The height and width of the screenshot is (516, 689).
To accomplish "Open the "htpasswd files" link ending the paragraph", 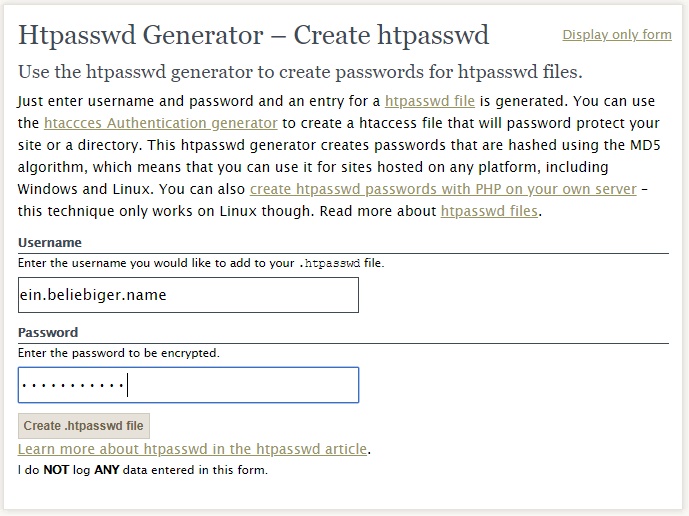I will pyautogui.click(x=488, y=211).
